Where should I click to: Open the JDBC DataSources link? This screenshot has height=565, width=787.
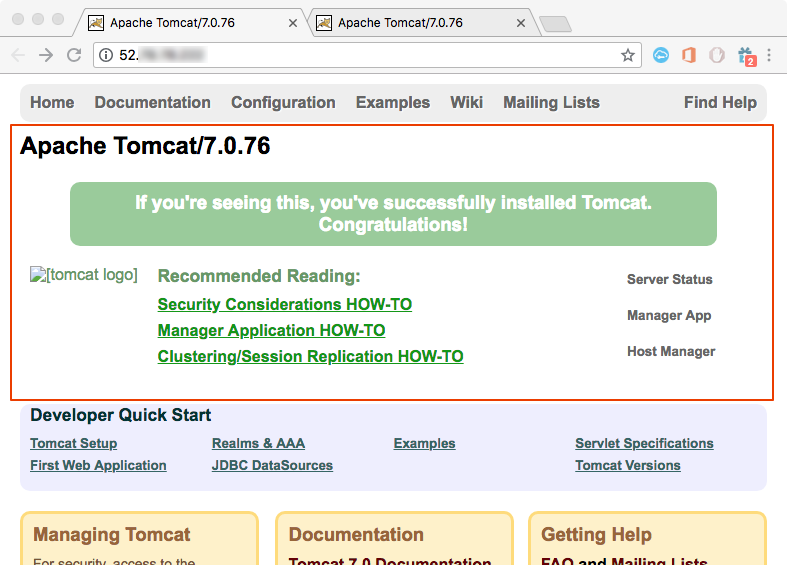click(x=273, y=466)
